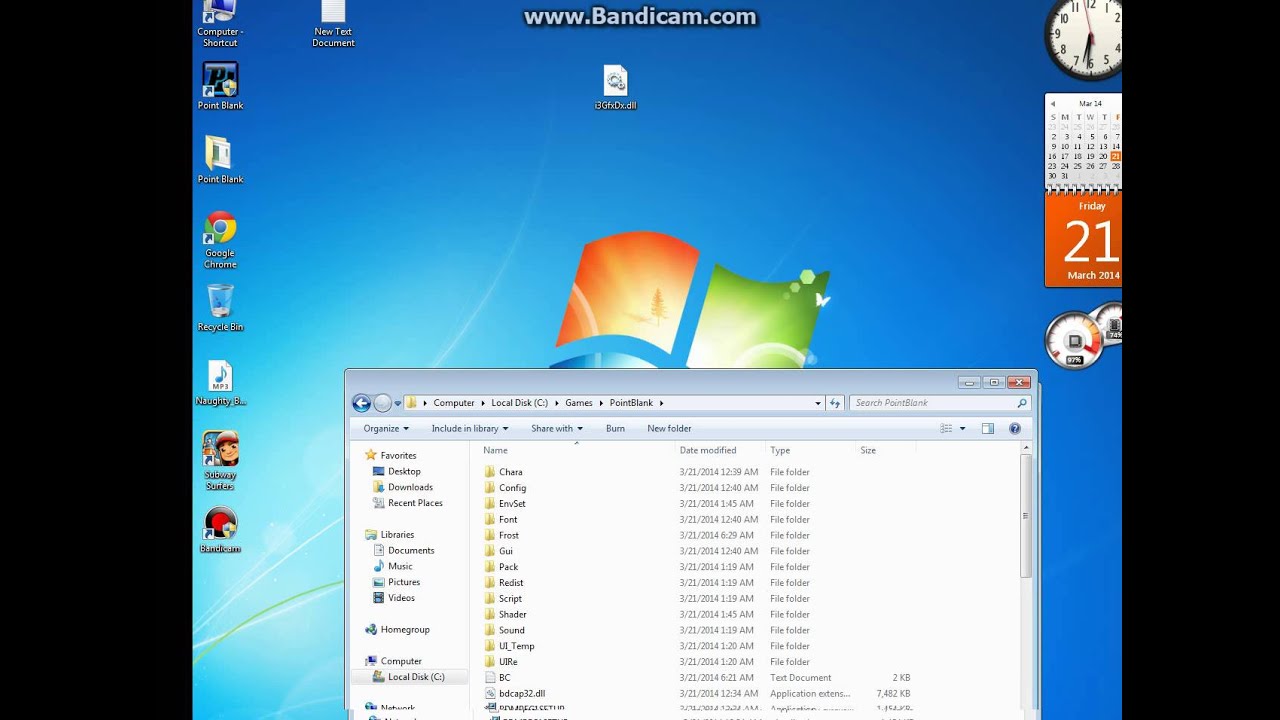
Task: Open the New Text Document desktop icon
Action: [x=333, y=23]
